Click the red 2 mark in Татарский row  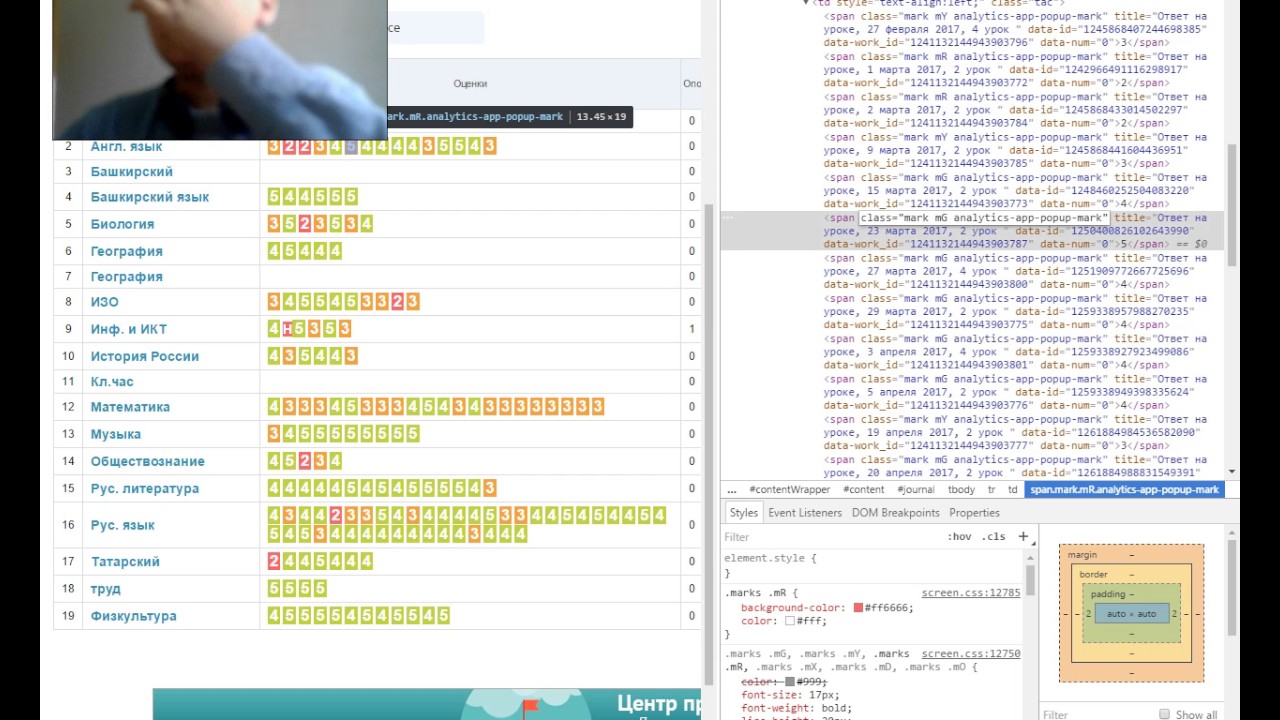click(x=274, y=561)
